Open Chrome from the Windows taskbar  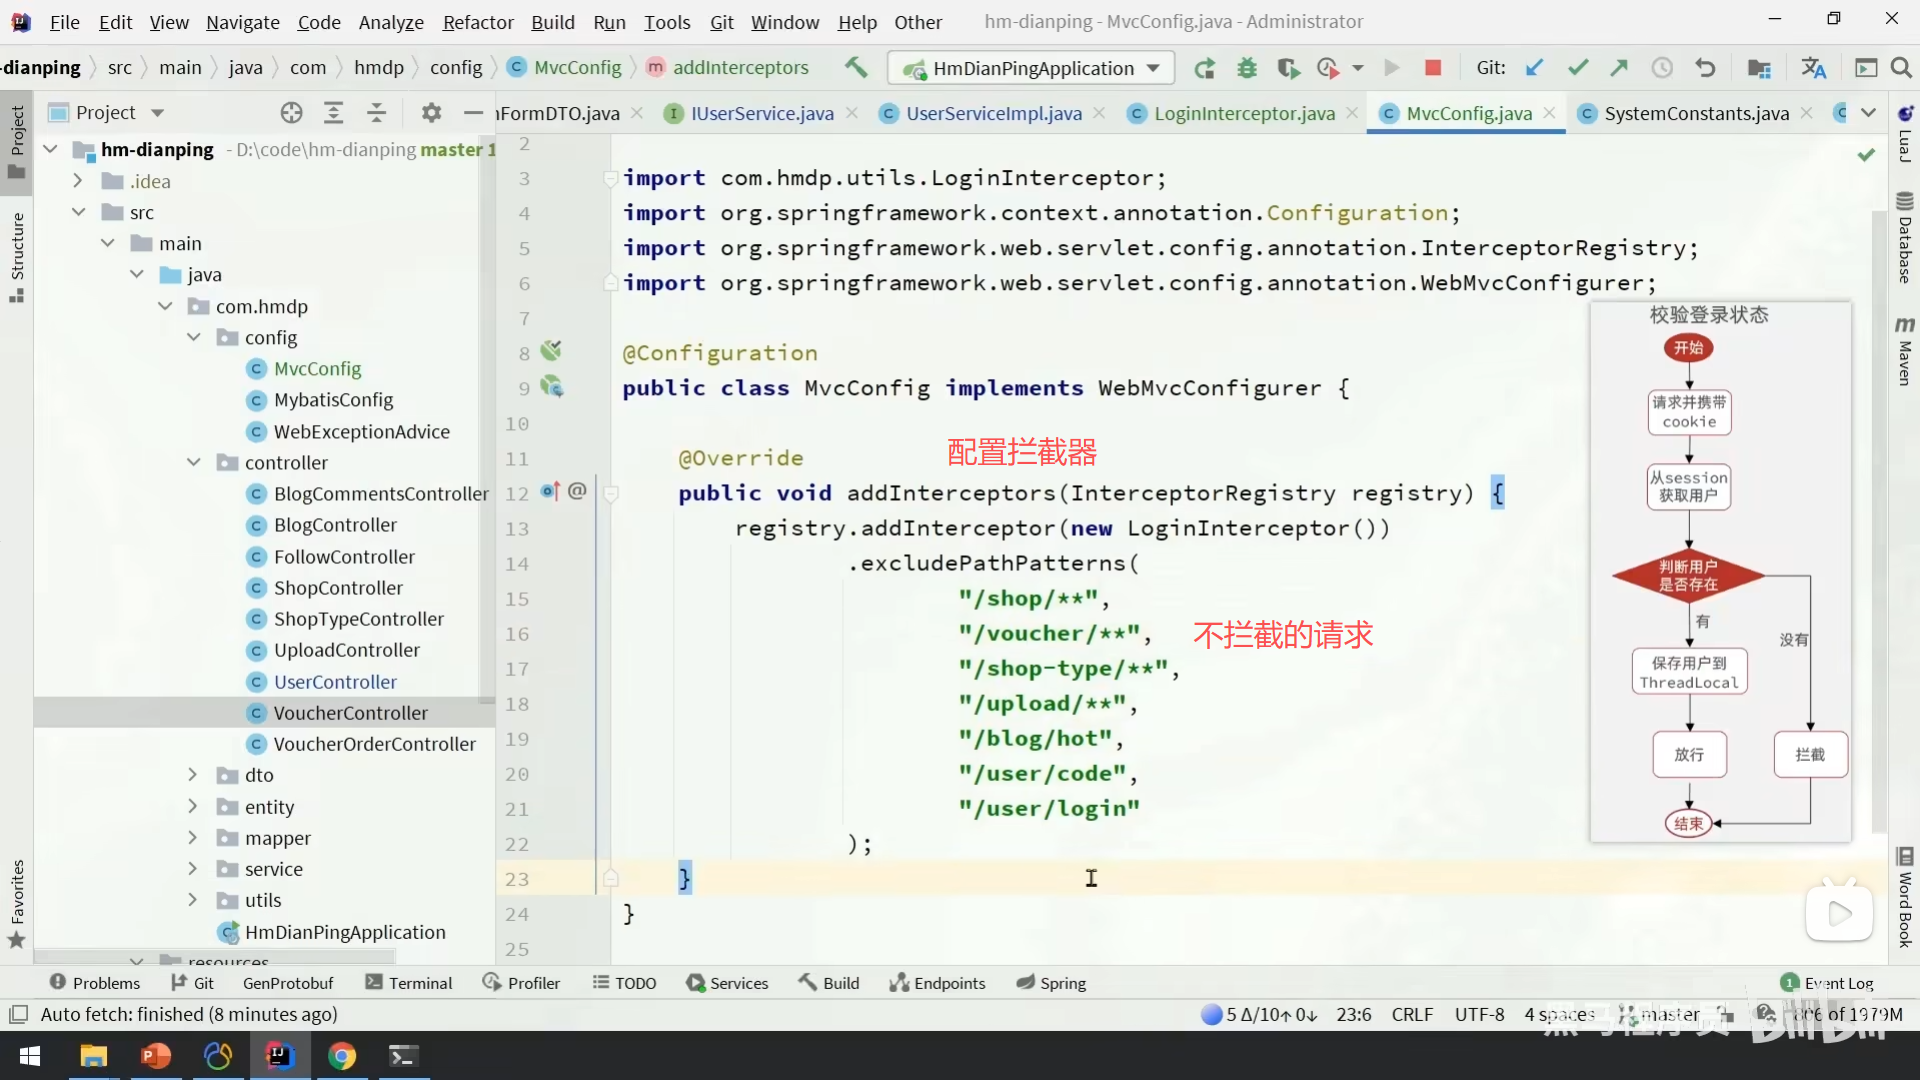tap(342, 1056)
